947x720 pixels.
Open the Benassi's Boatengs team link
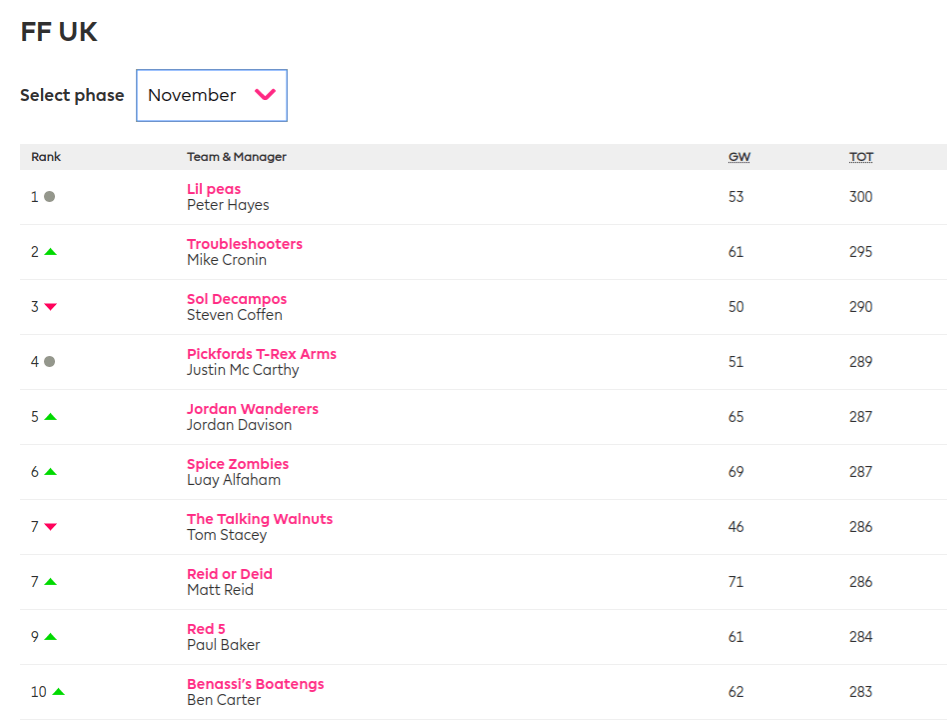coord(255,684)
